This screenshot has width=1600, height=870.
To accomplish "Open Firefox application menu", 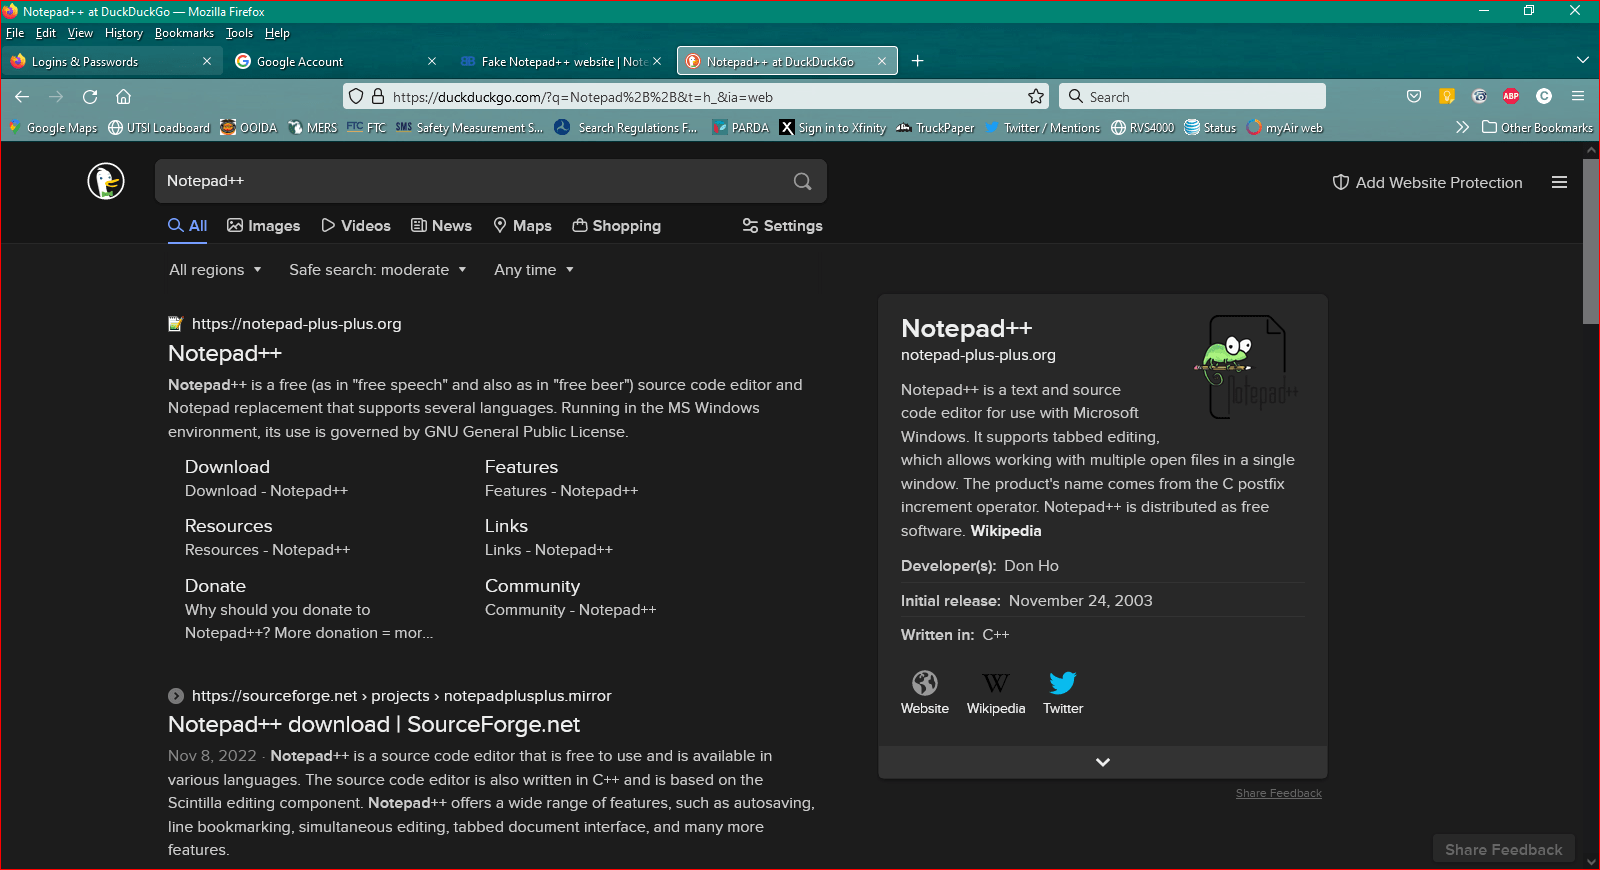I will click(x=1578, y=97).
